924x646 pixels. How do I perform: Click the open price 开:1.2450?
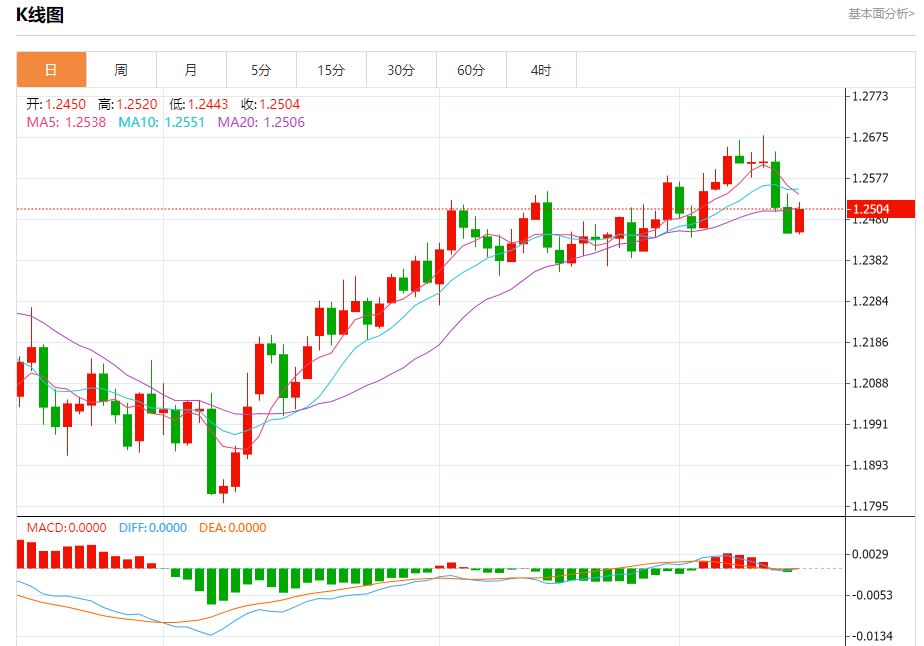tap(56, 104)
